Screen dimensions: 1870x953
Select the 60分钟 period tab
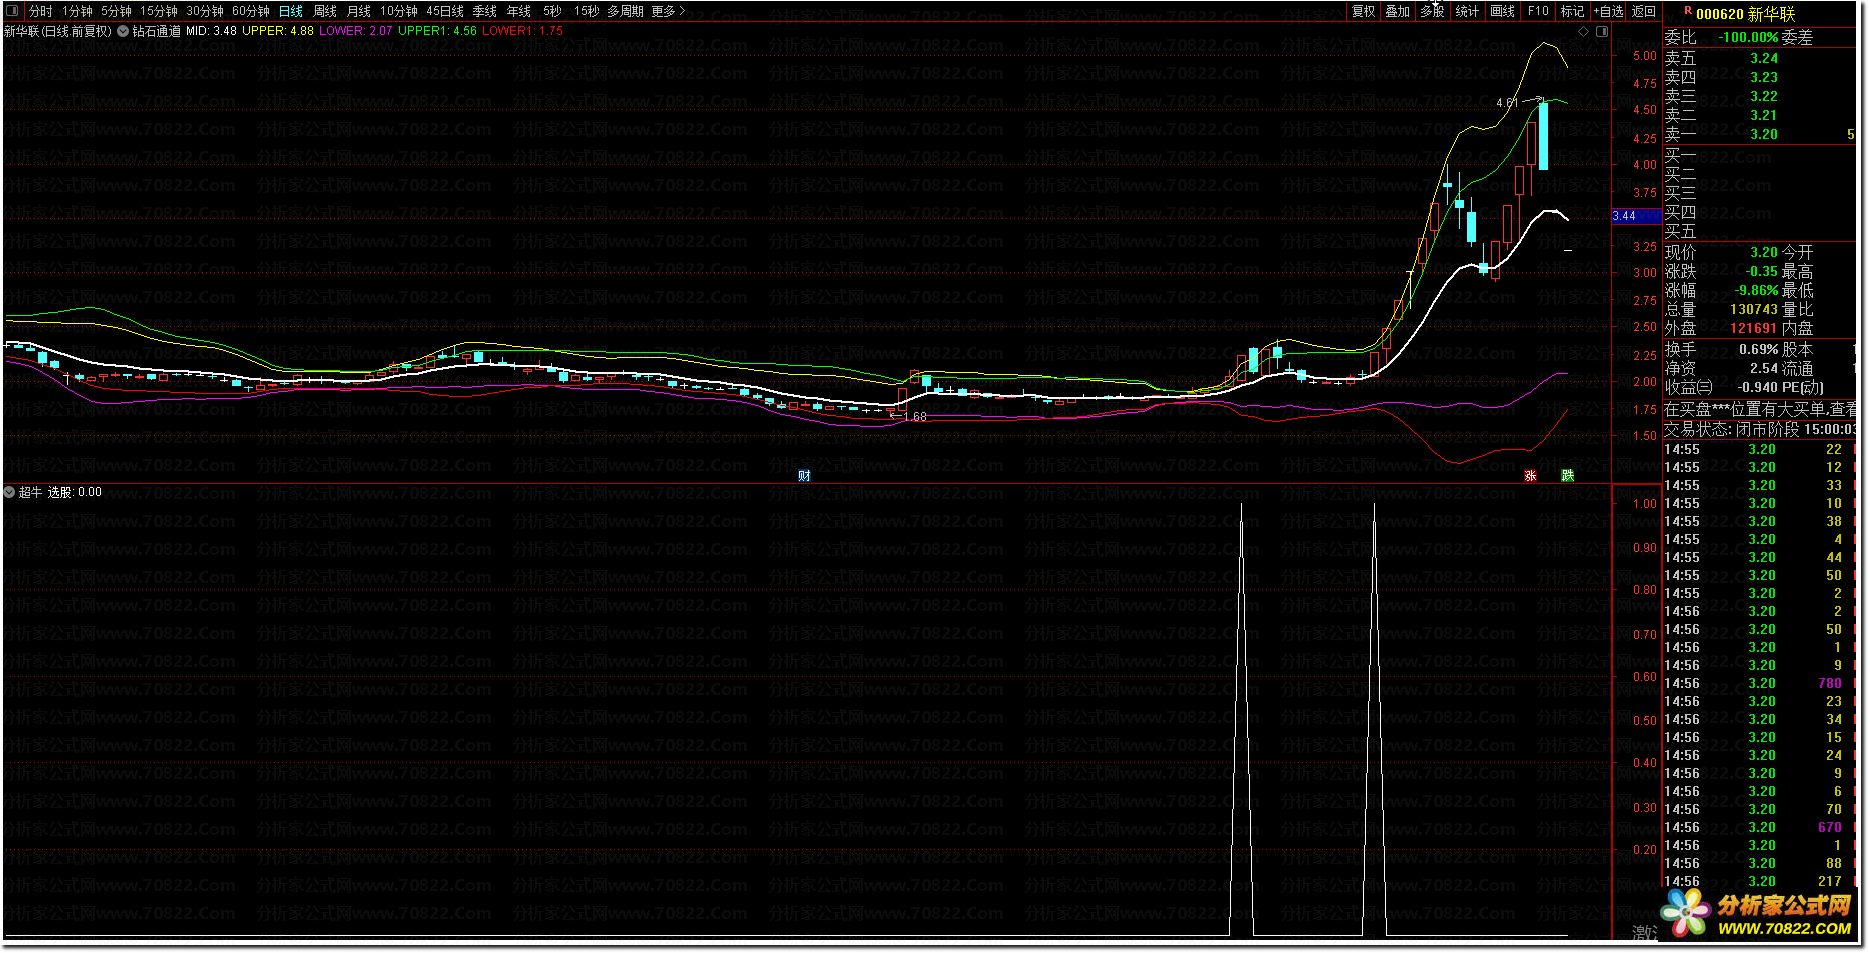click(x=251, y=11)
